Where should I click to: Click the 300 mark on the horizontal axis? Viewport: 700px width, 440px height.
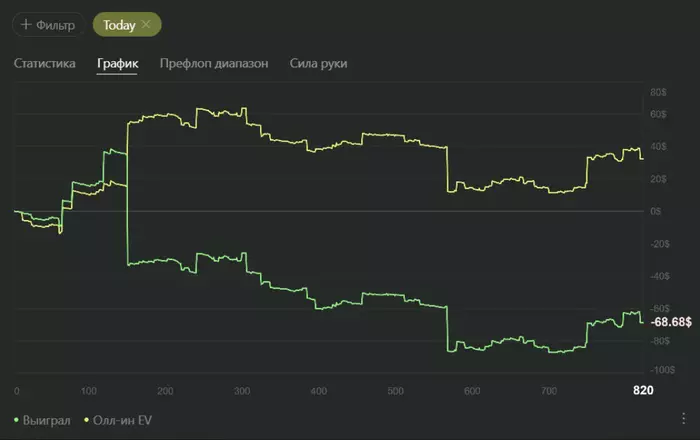coord(242,390)
